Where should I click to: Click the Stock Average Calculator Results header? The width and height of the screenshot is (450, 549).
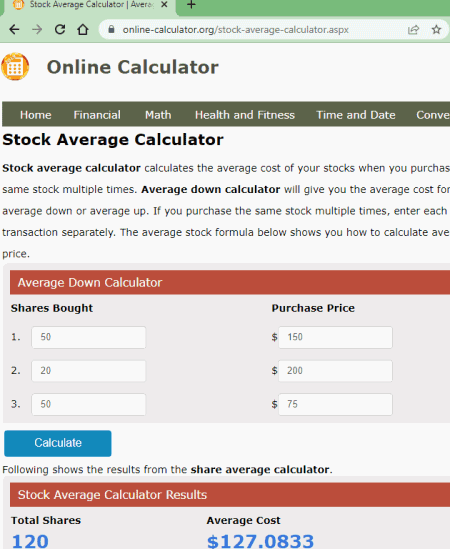coord(230,494)
